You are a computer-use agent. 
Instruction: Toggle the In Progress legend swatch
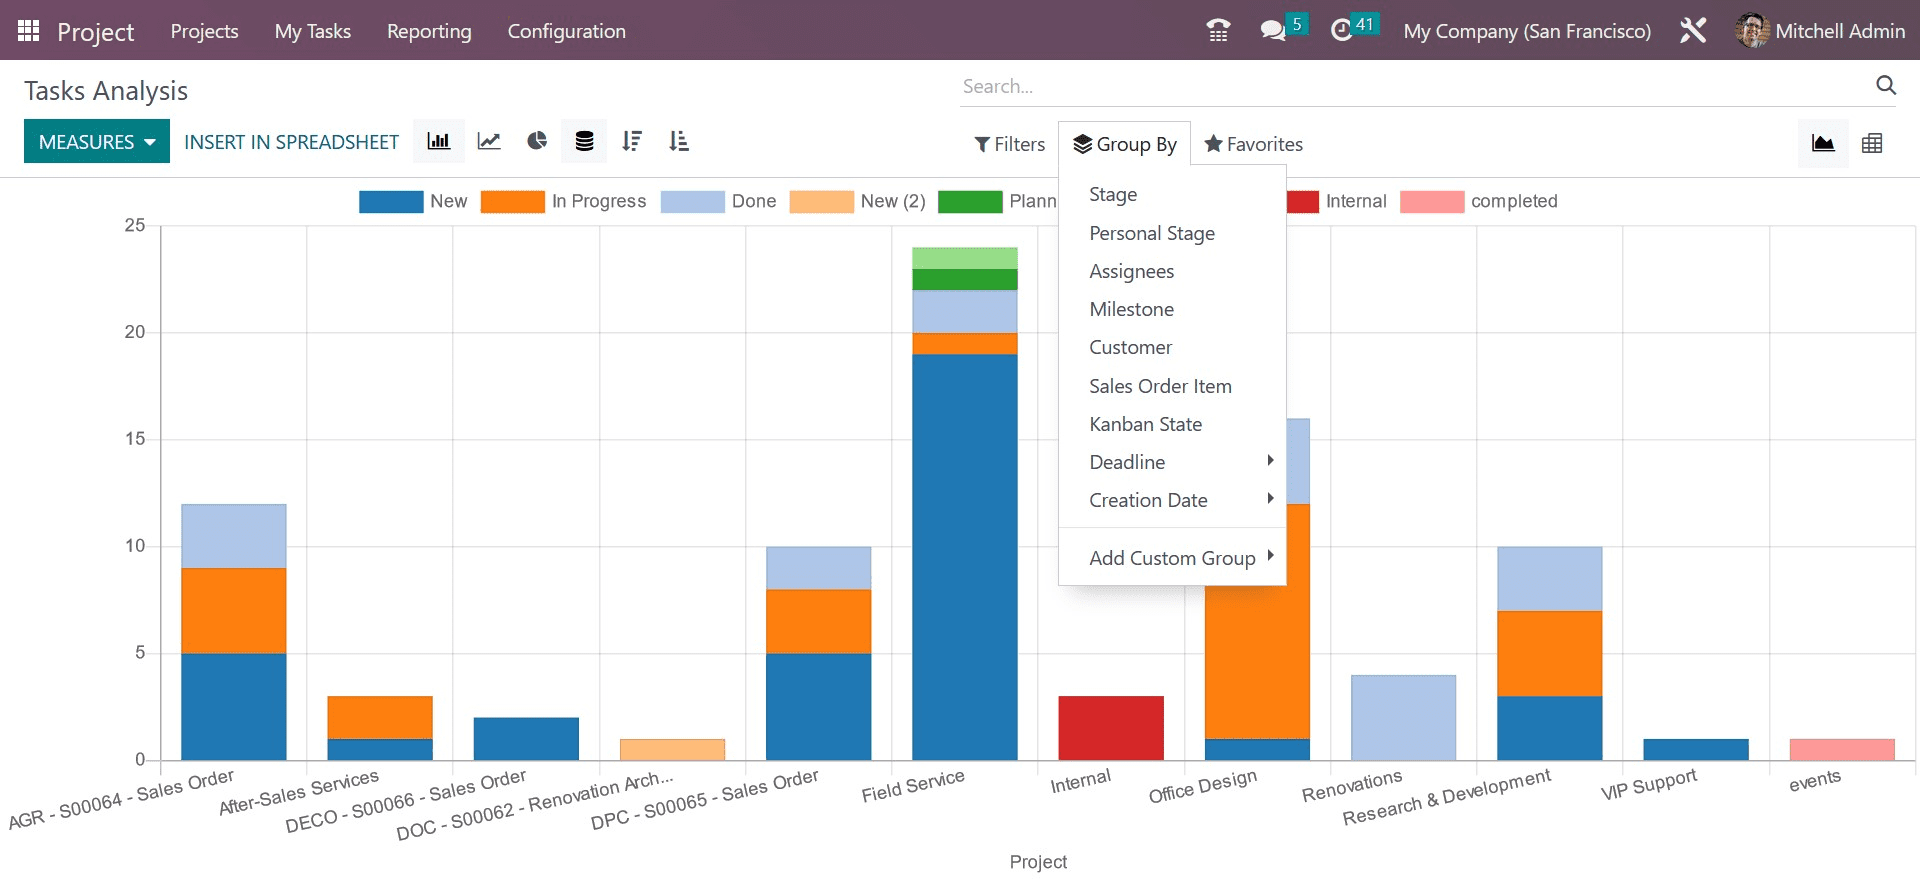coord(512,201)
